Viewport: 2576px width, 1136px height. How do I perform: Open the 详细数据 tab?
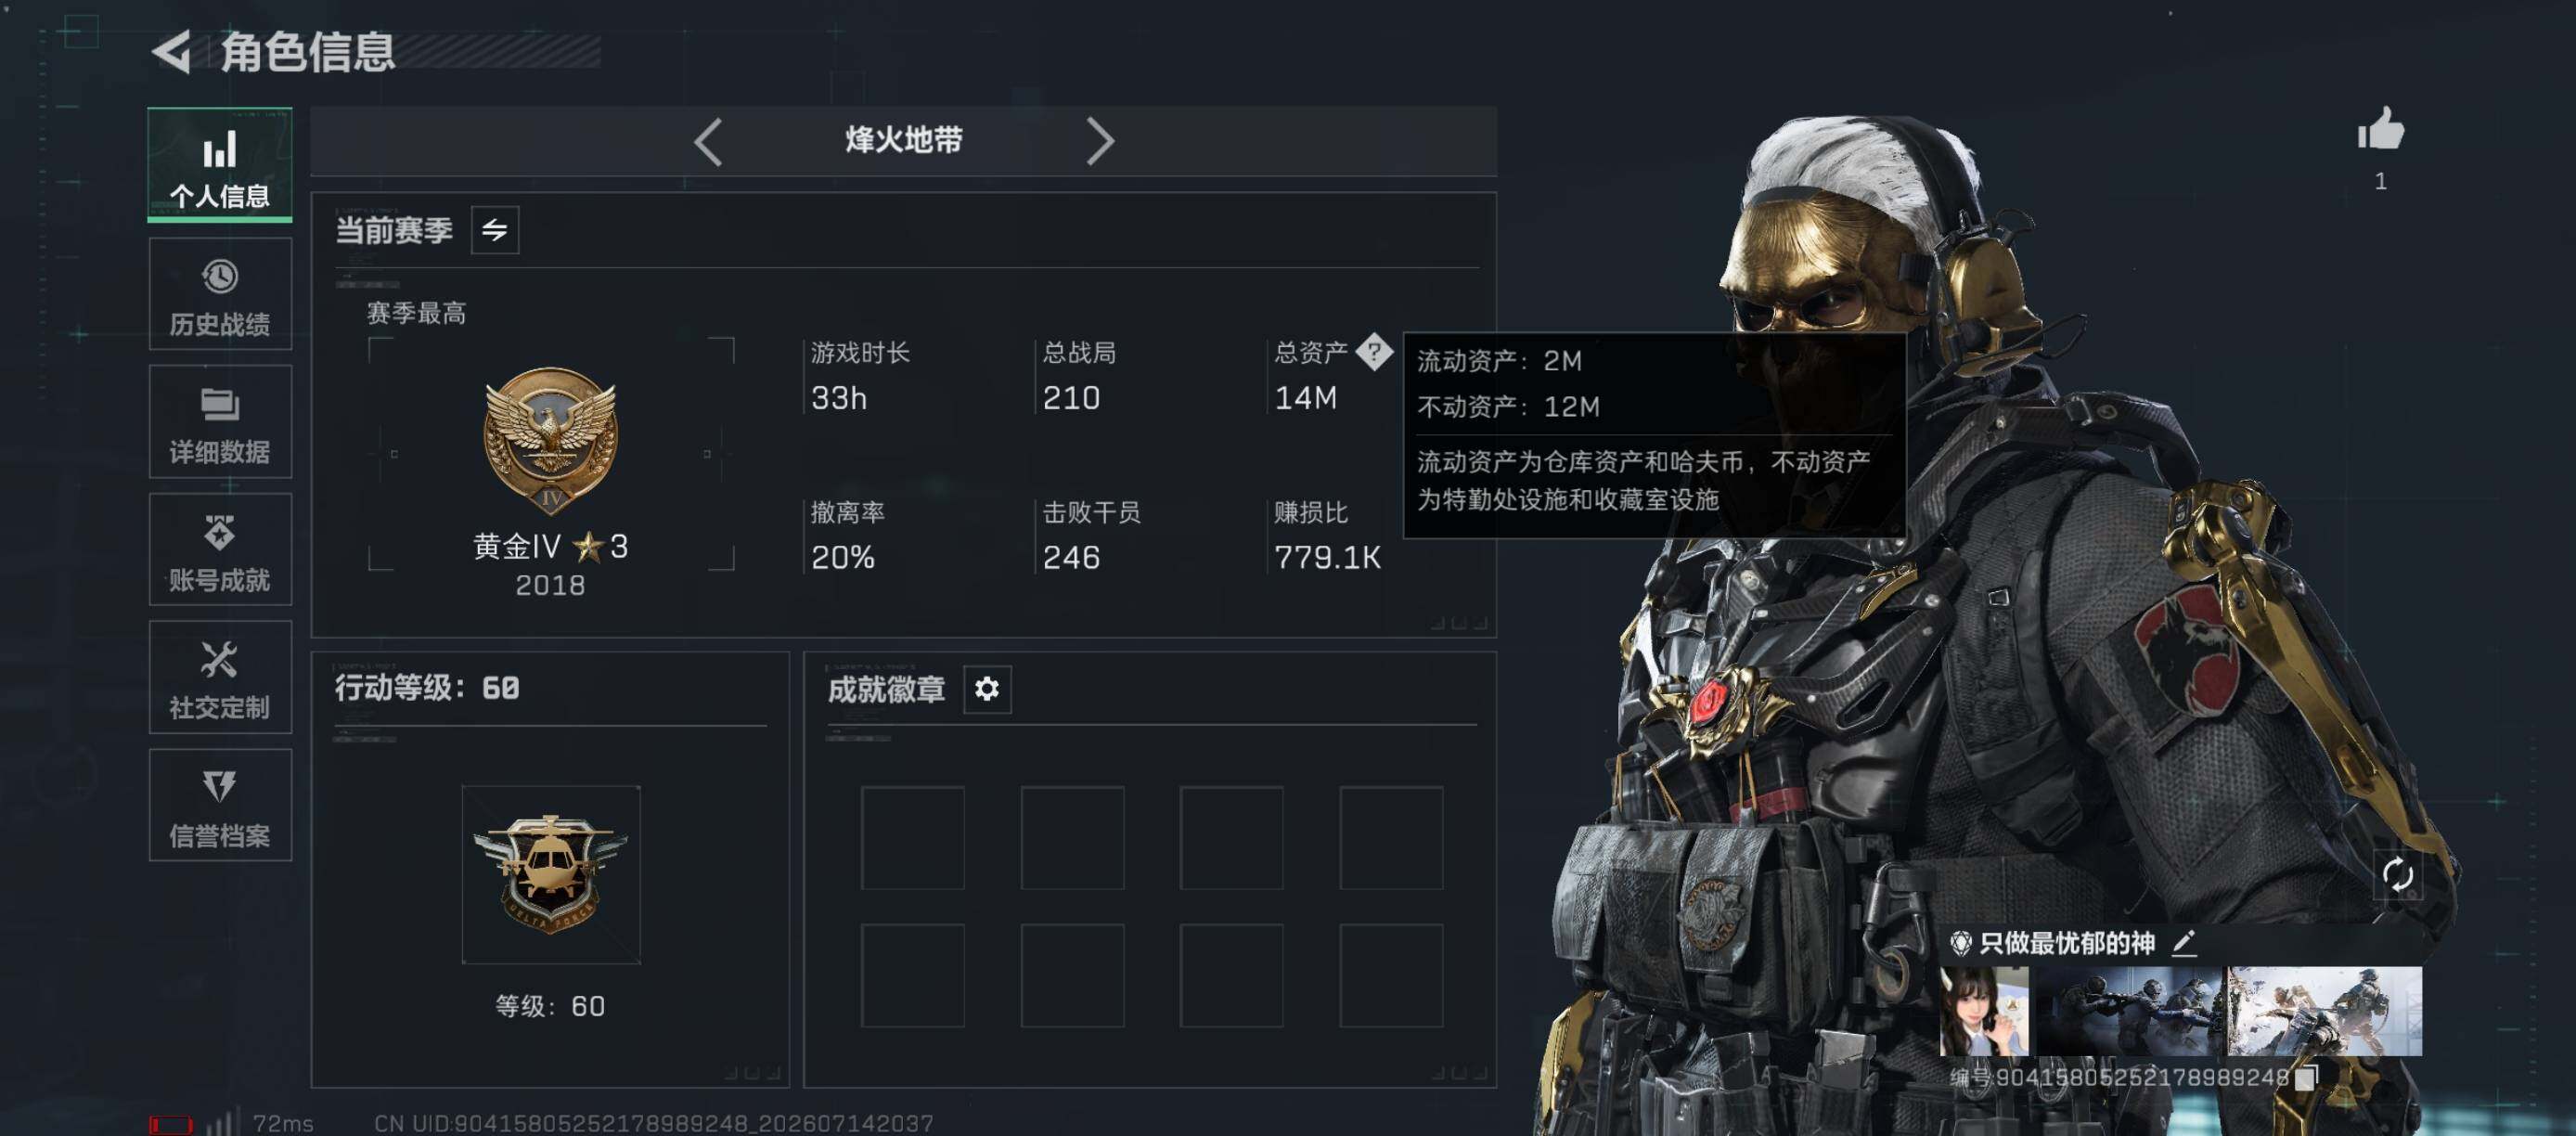tap(220, 421)
